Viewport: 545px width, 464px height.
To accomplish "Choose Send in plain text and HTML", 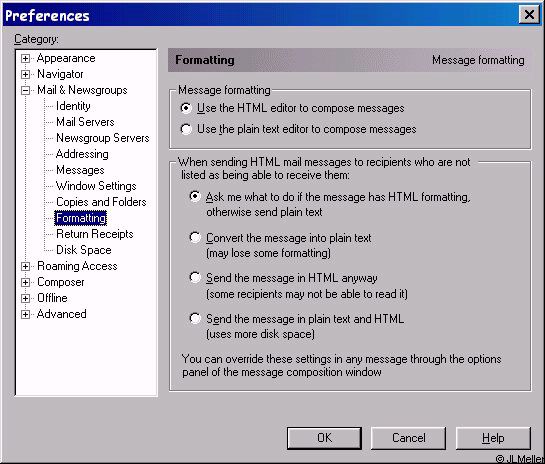I will [195, 318].
